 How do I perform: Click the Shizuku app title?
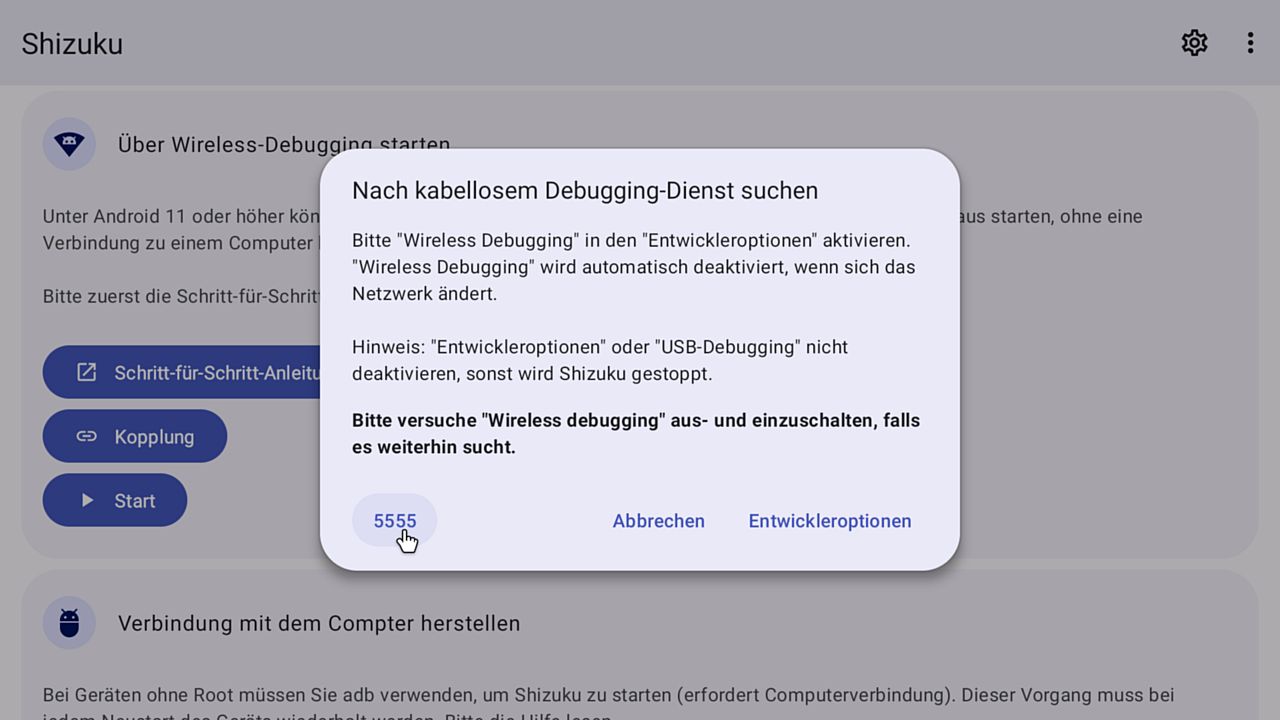tap(72, 44)
